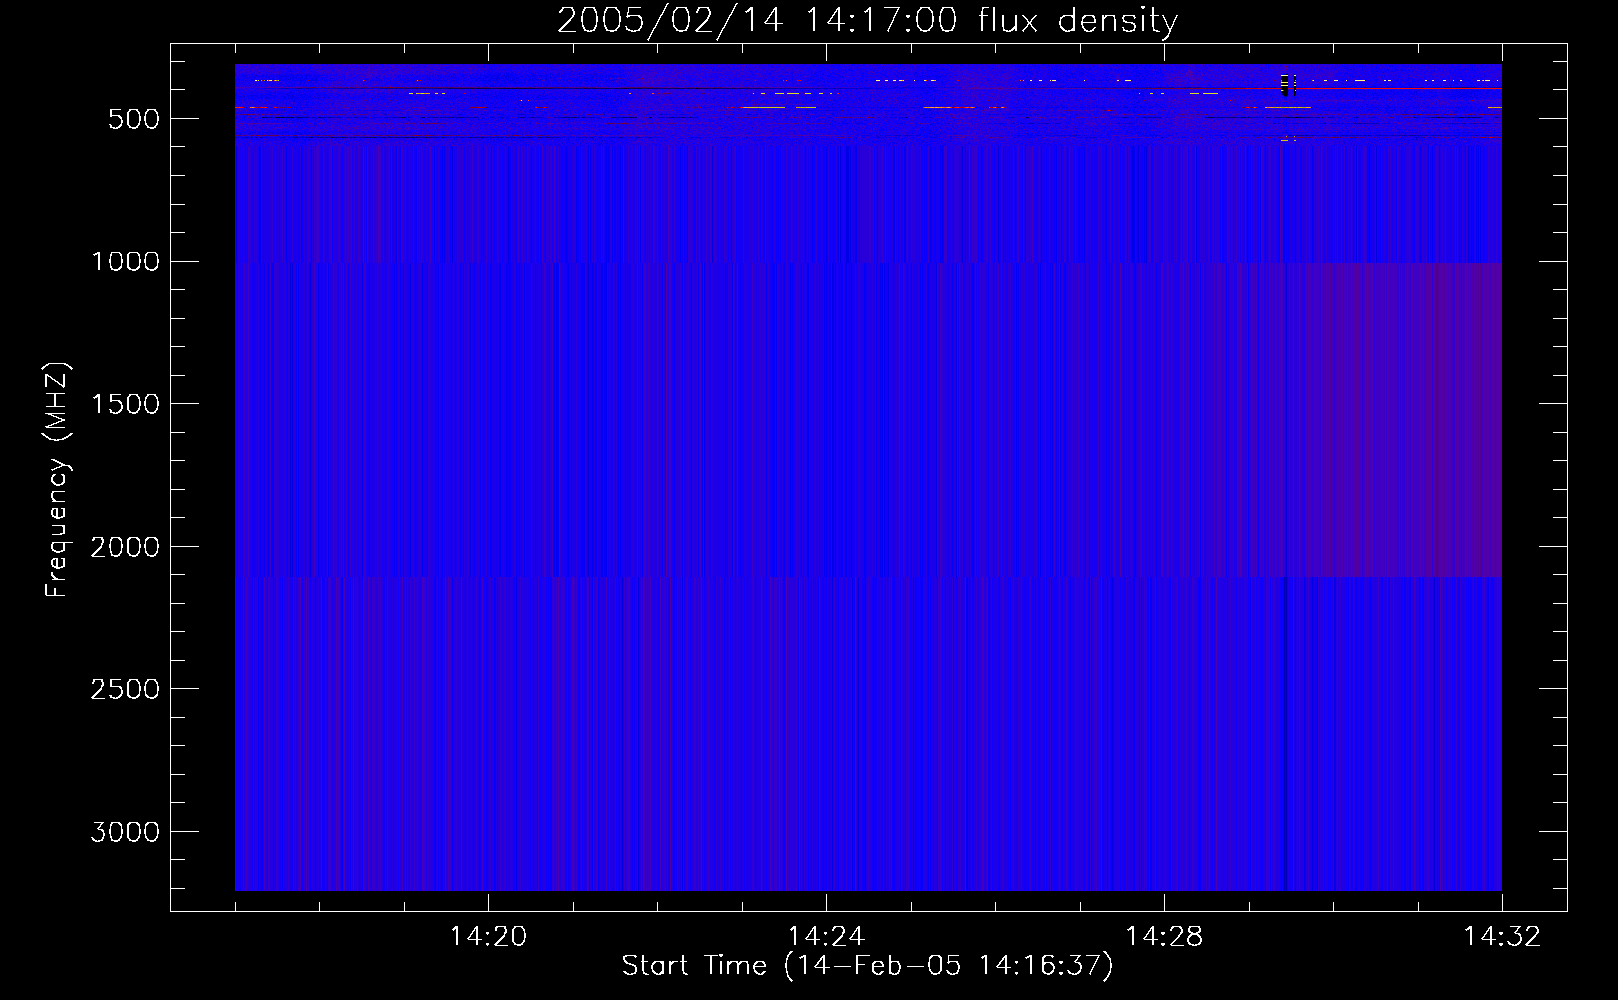Select the 1500 frequency tick label
The height and width of the screenshot is (1000, 1618).
[x=125, y=404]
